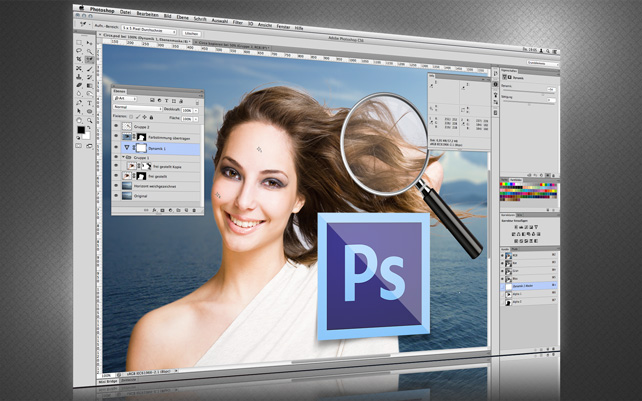Click the black foreground color swatch
Screen dimensions: 642x401
pyautogui.click(x=81, y=130)
